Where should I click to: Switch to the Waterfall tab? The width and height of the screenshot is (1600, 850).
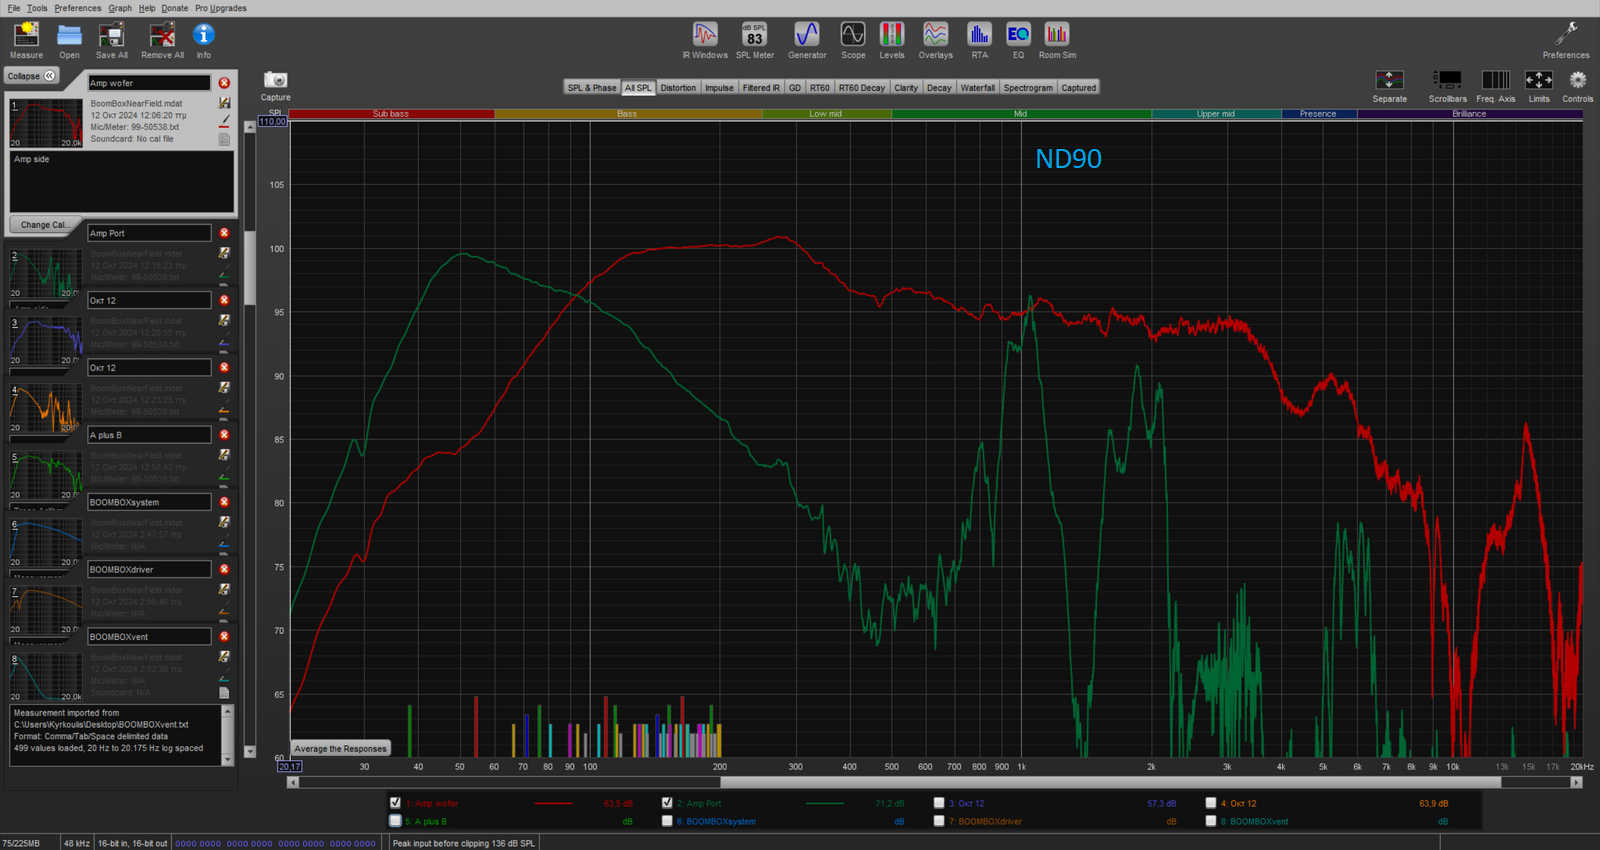978,88
